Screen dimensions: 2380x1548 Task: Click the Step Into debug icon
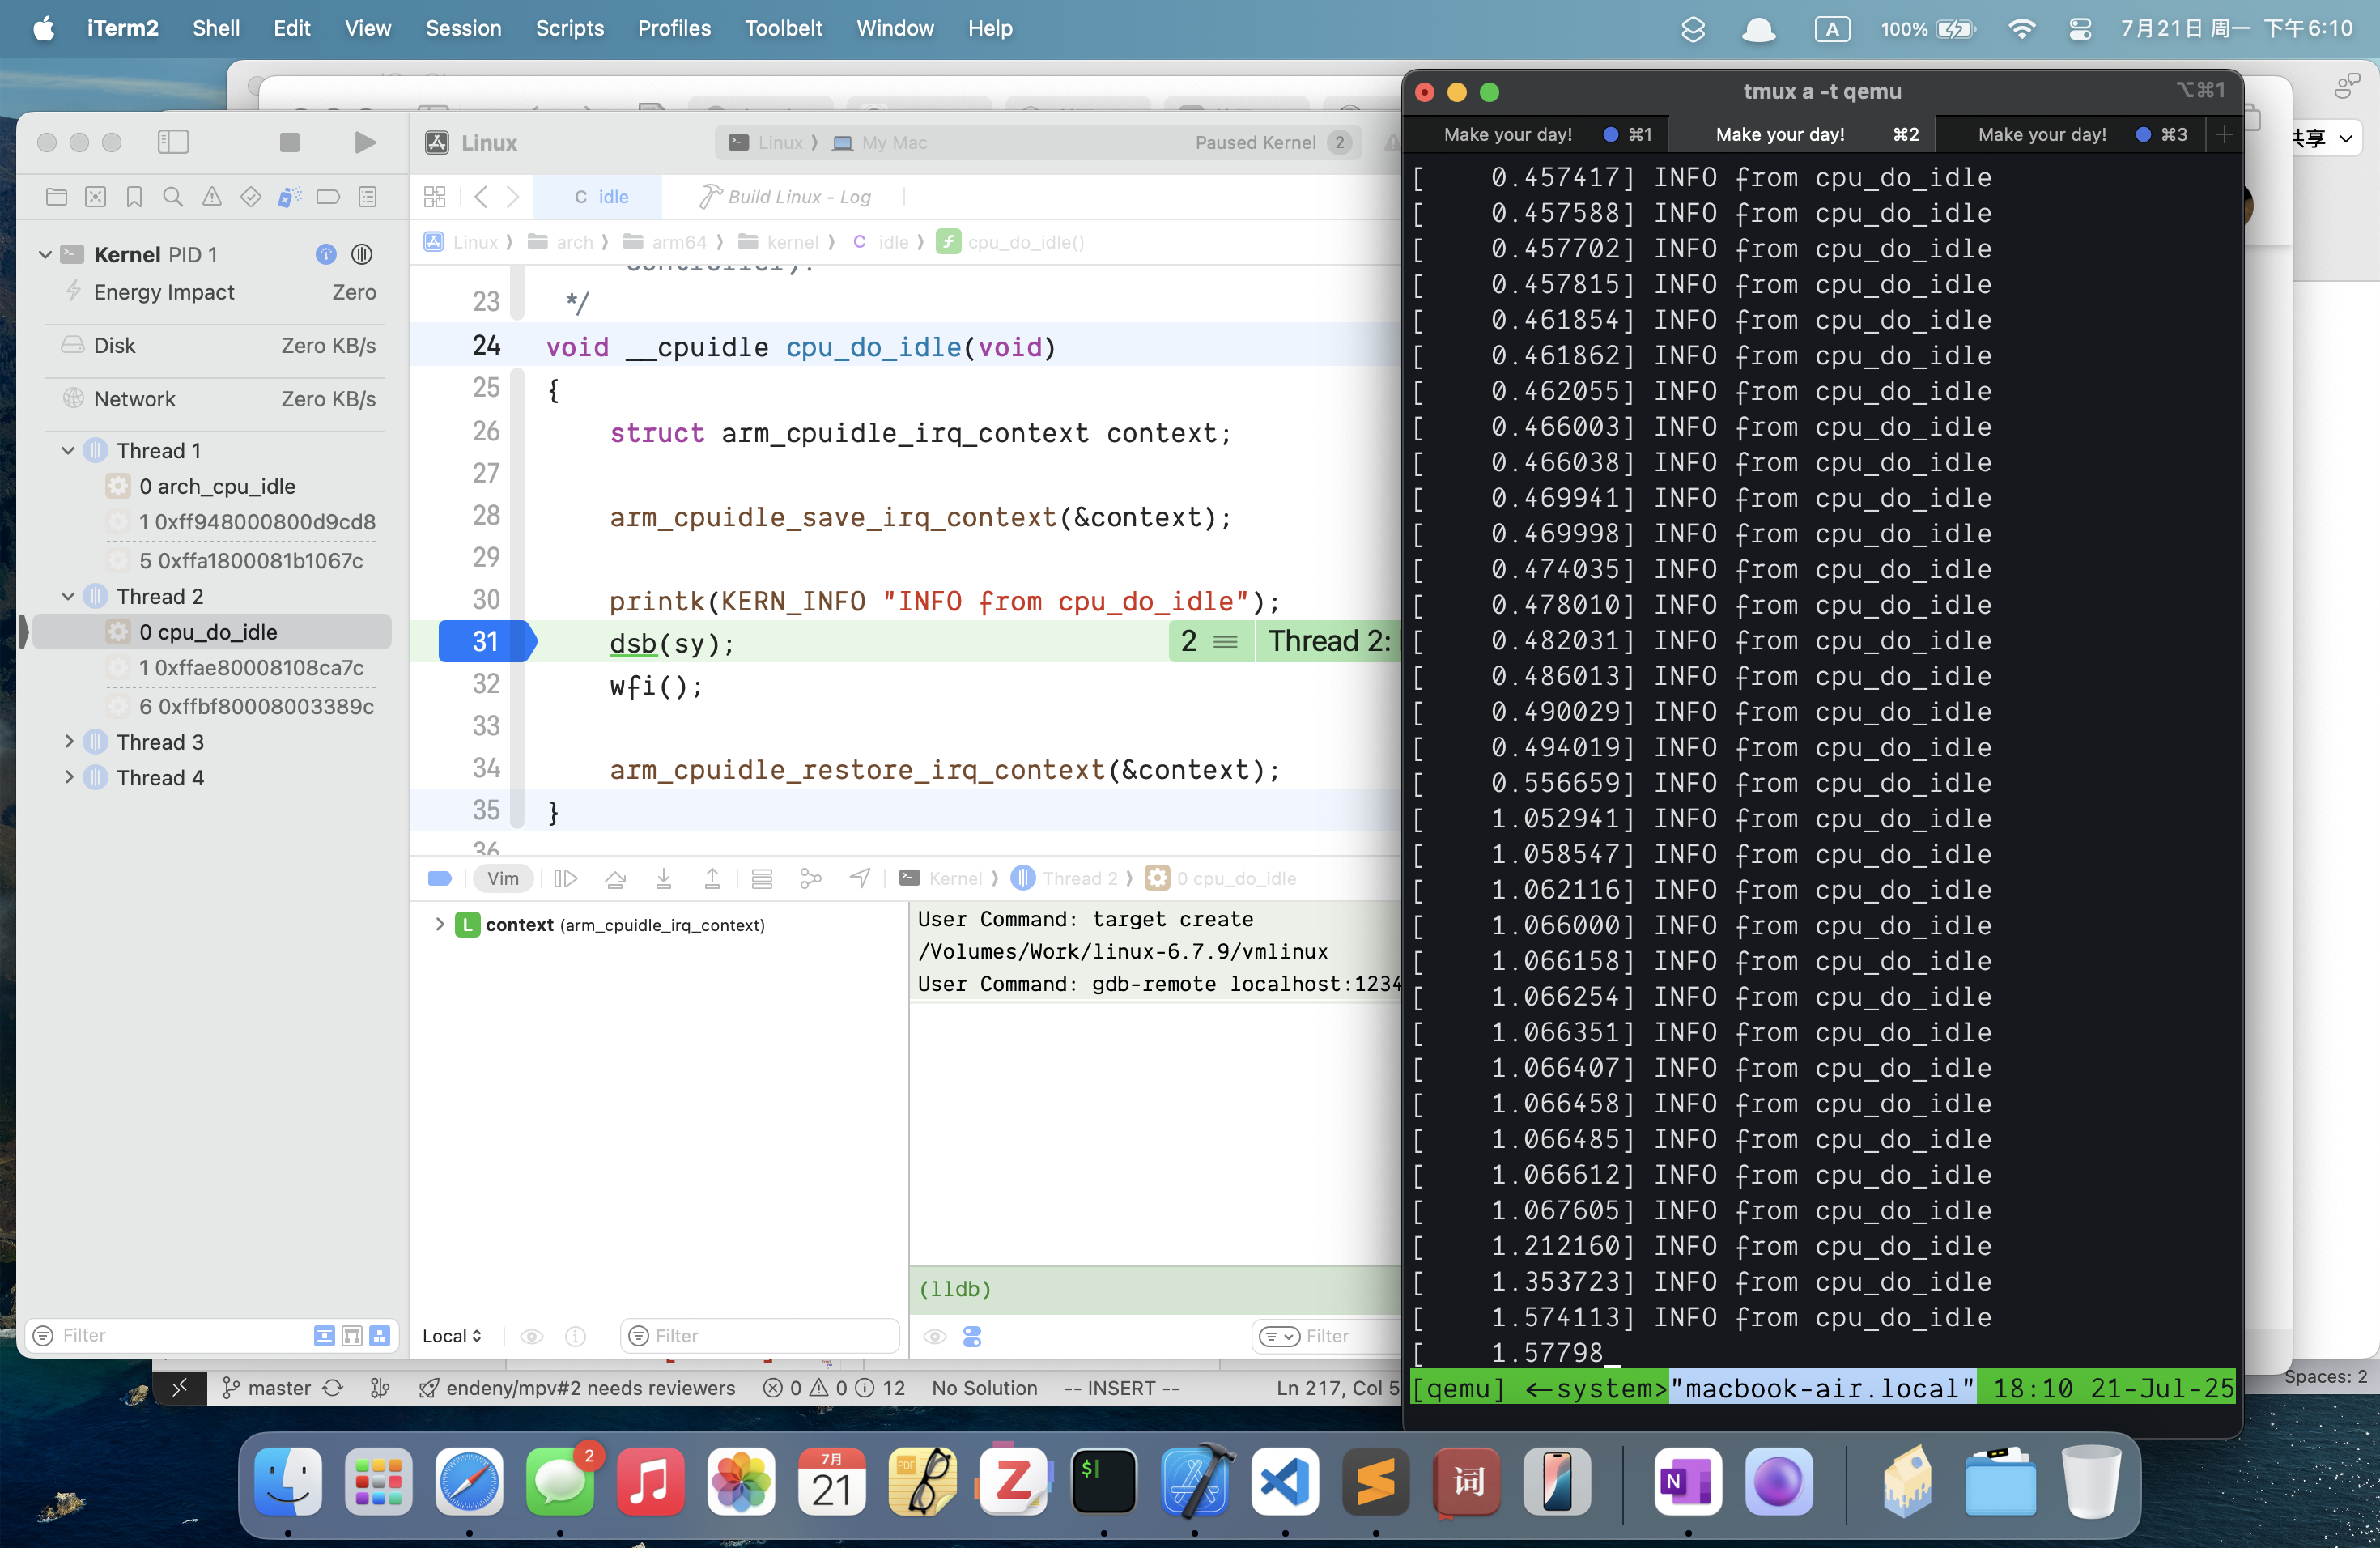pos(663,878)
